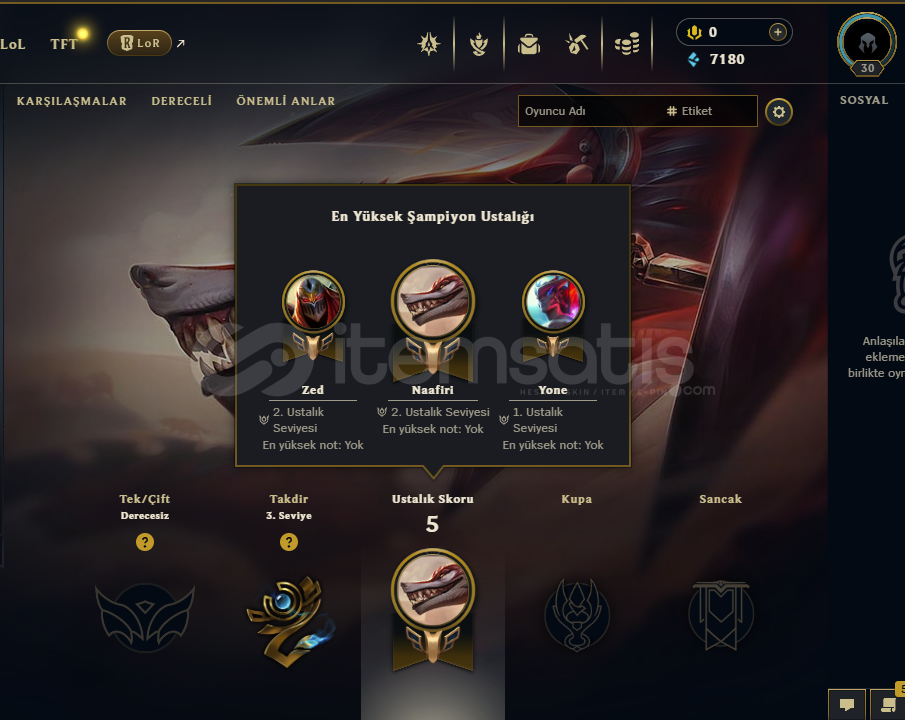Open the Clash icon in top bar
The width and height of the screenshot is (905, 720).
coord(429,44)
